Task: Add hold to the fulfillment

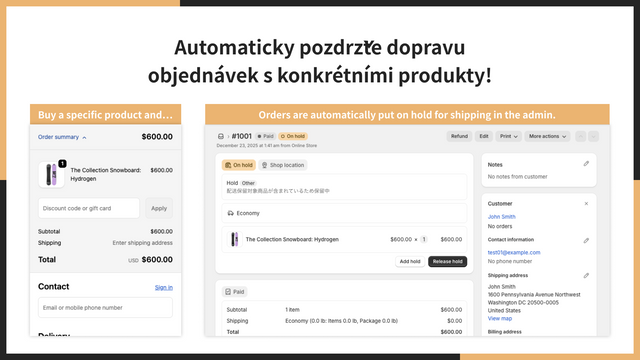Action: coord(410,261)
